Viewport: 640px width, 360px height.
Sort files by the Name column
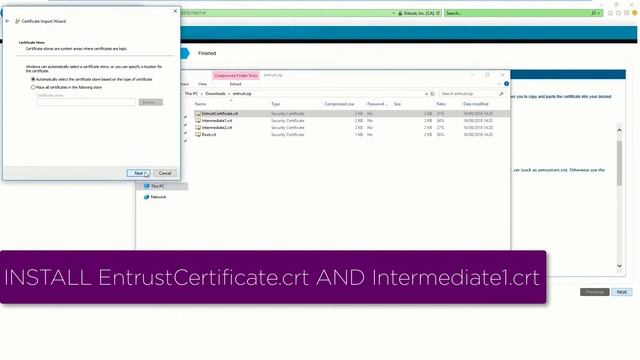point(200,104)
